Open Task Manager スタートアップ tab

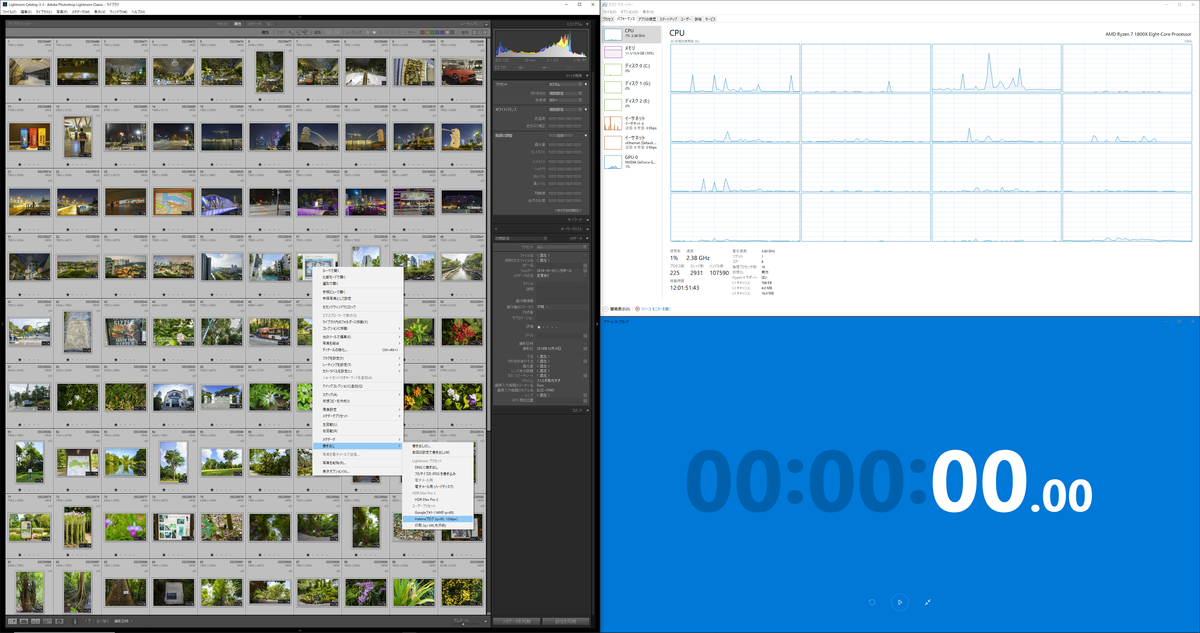pyautogui.click(x=669, y=19)
